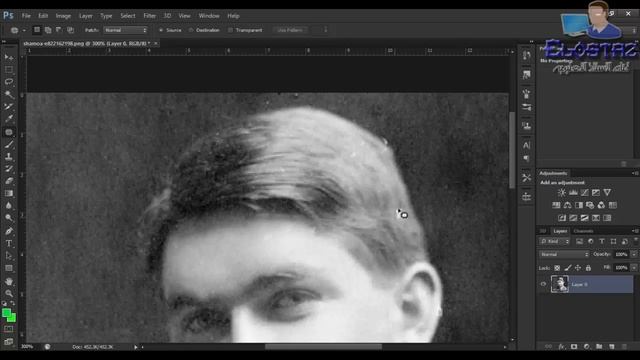Select the Rectangular Marquee tool
This screenshot has height=360, width=640.
tap(9, 70)
